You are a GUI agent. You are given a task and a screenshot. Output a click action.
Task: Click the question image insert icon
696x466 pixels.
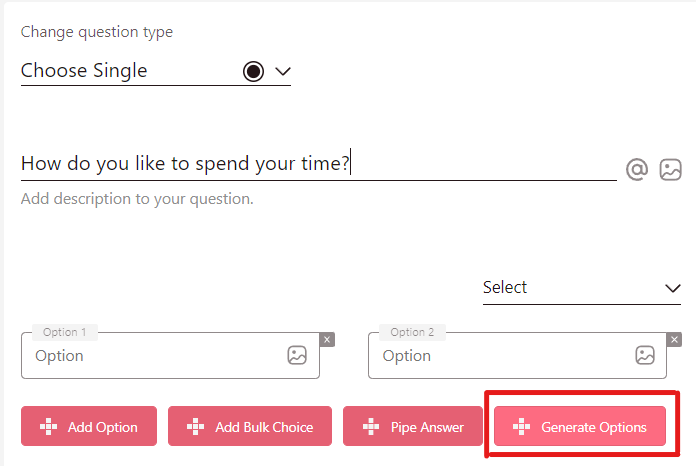[x=670, y=169]
